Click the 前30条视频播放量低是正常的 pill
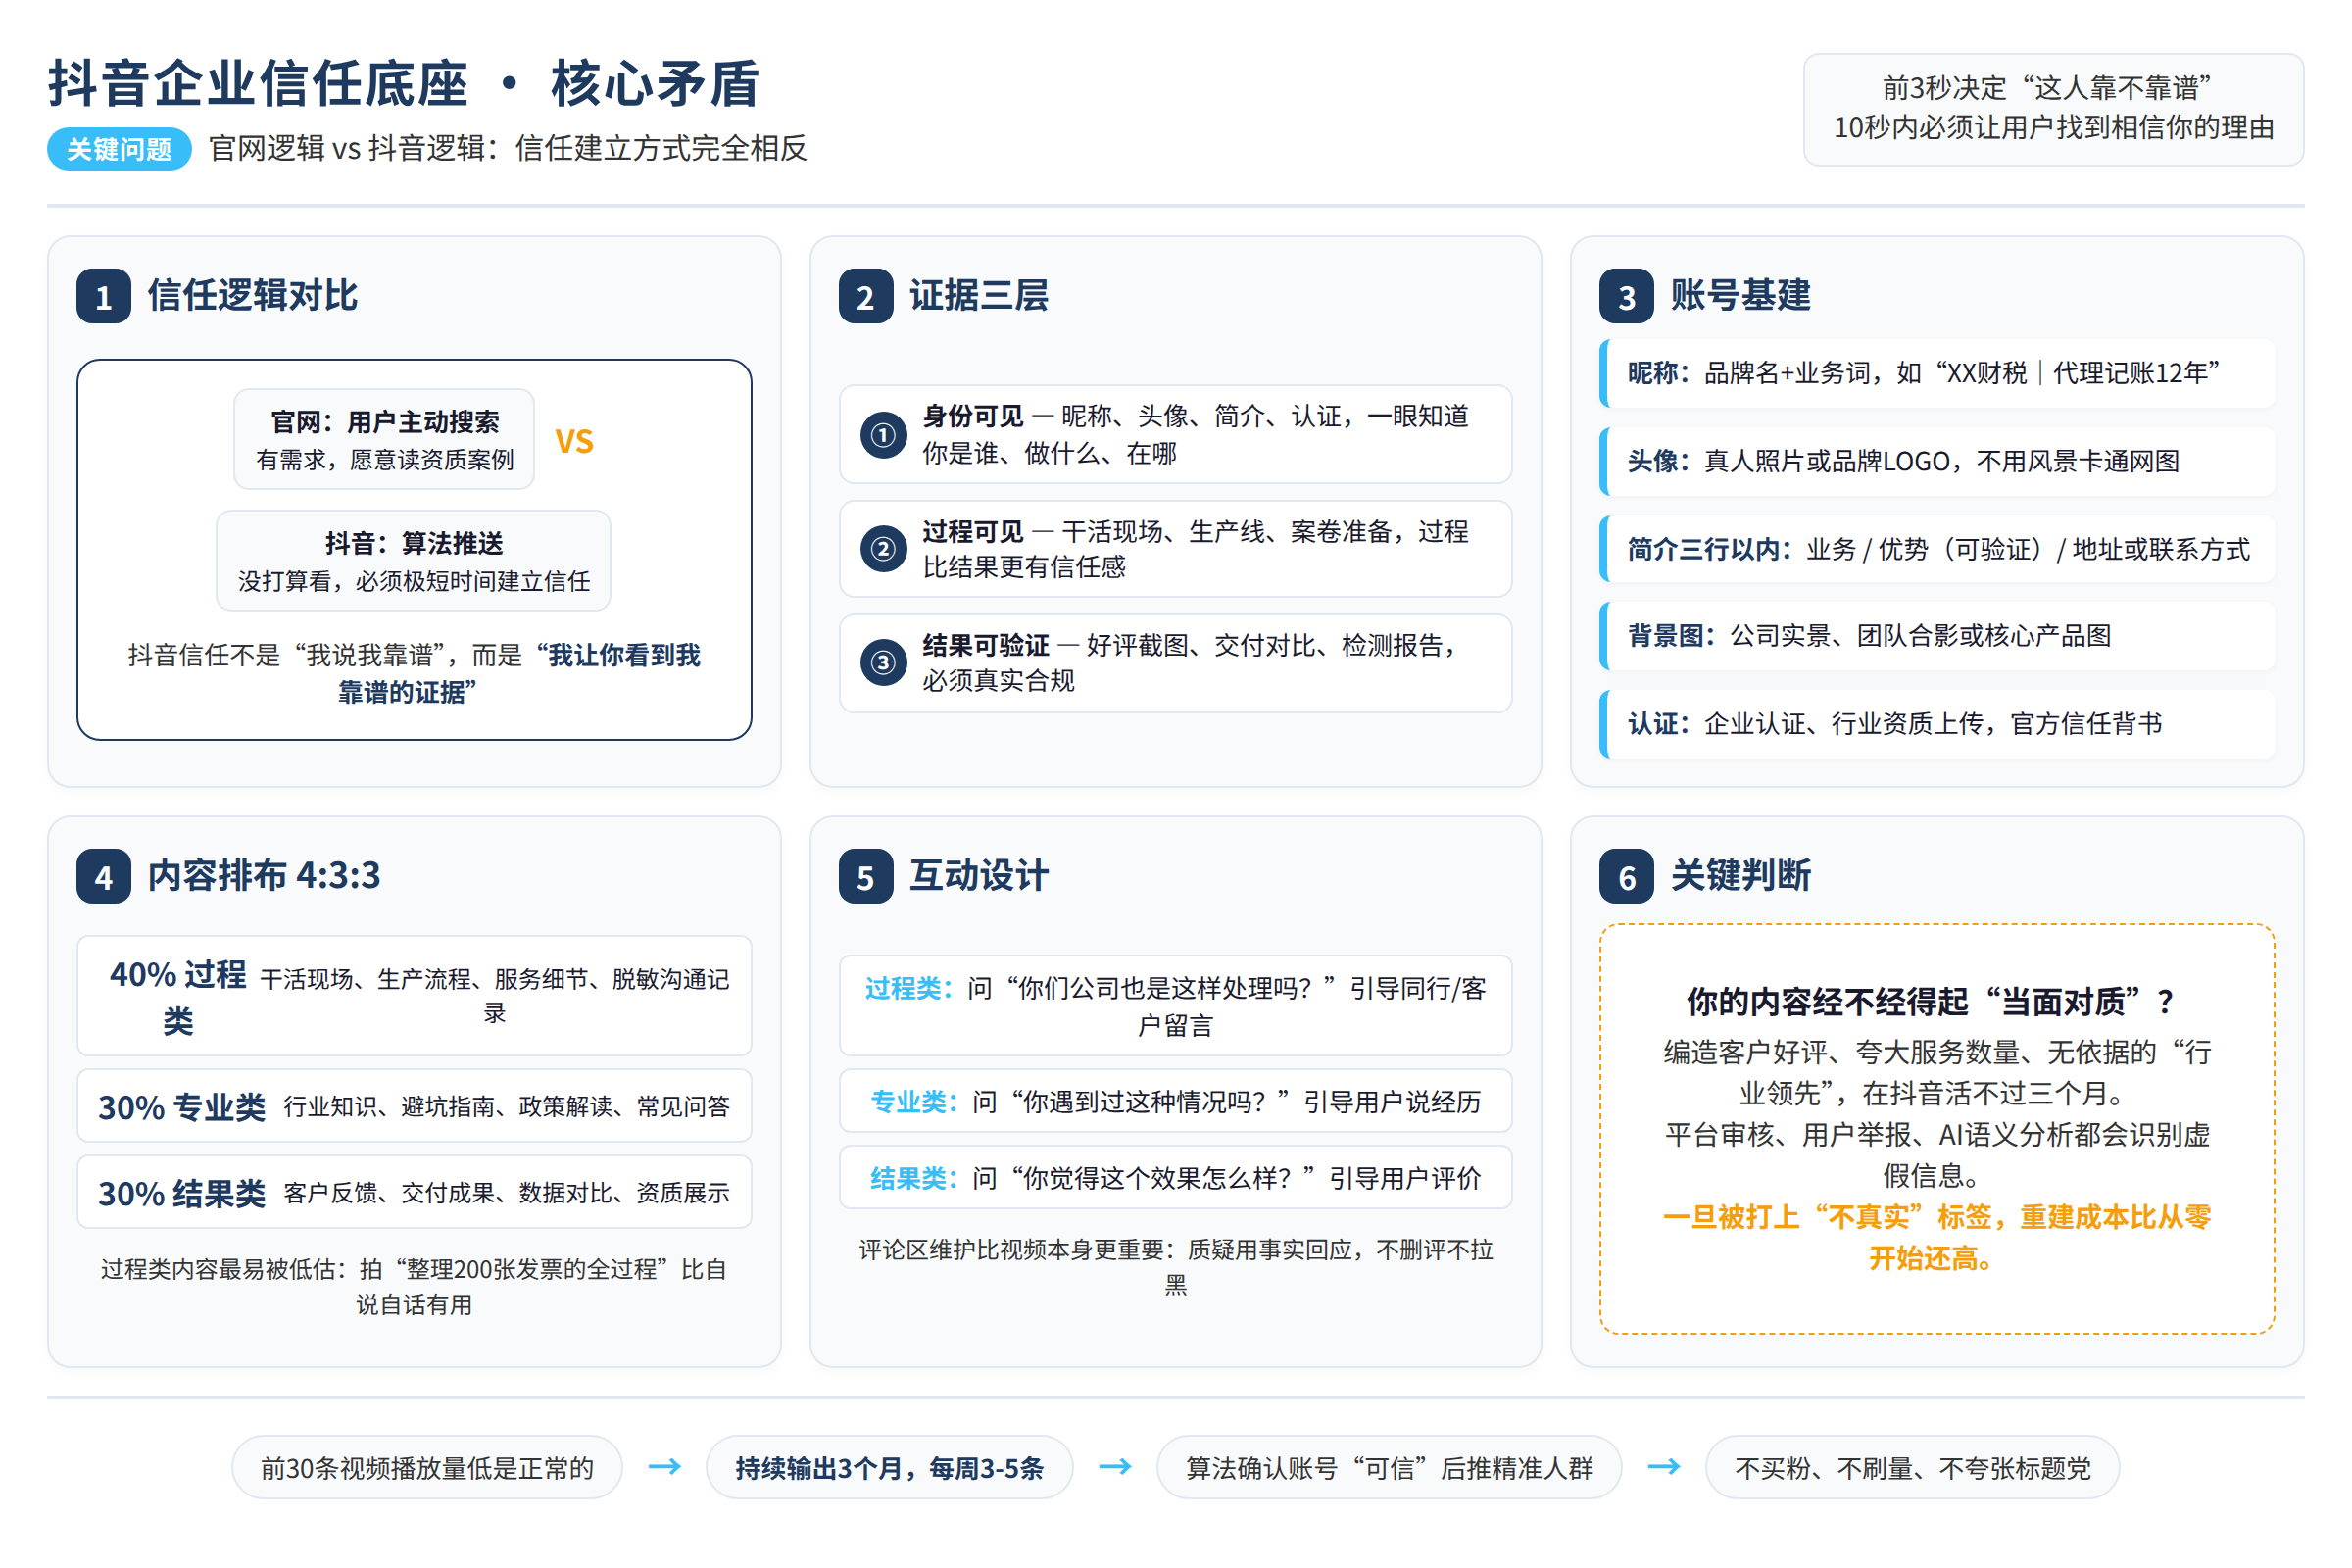 (427, 1468)
